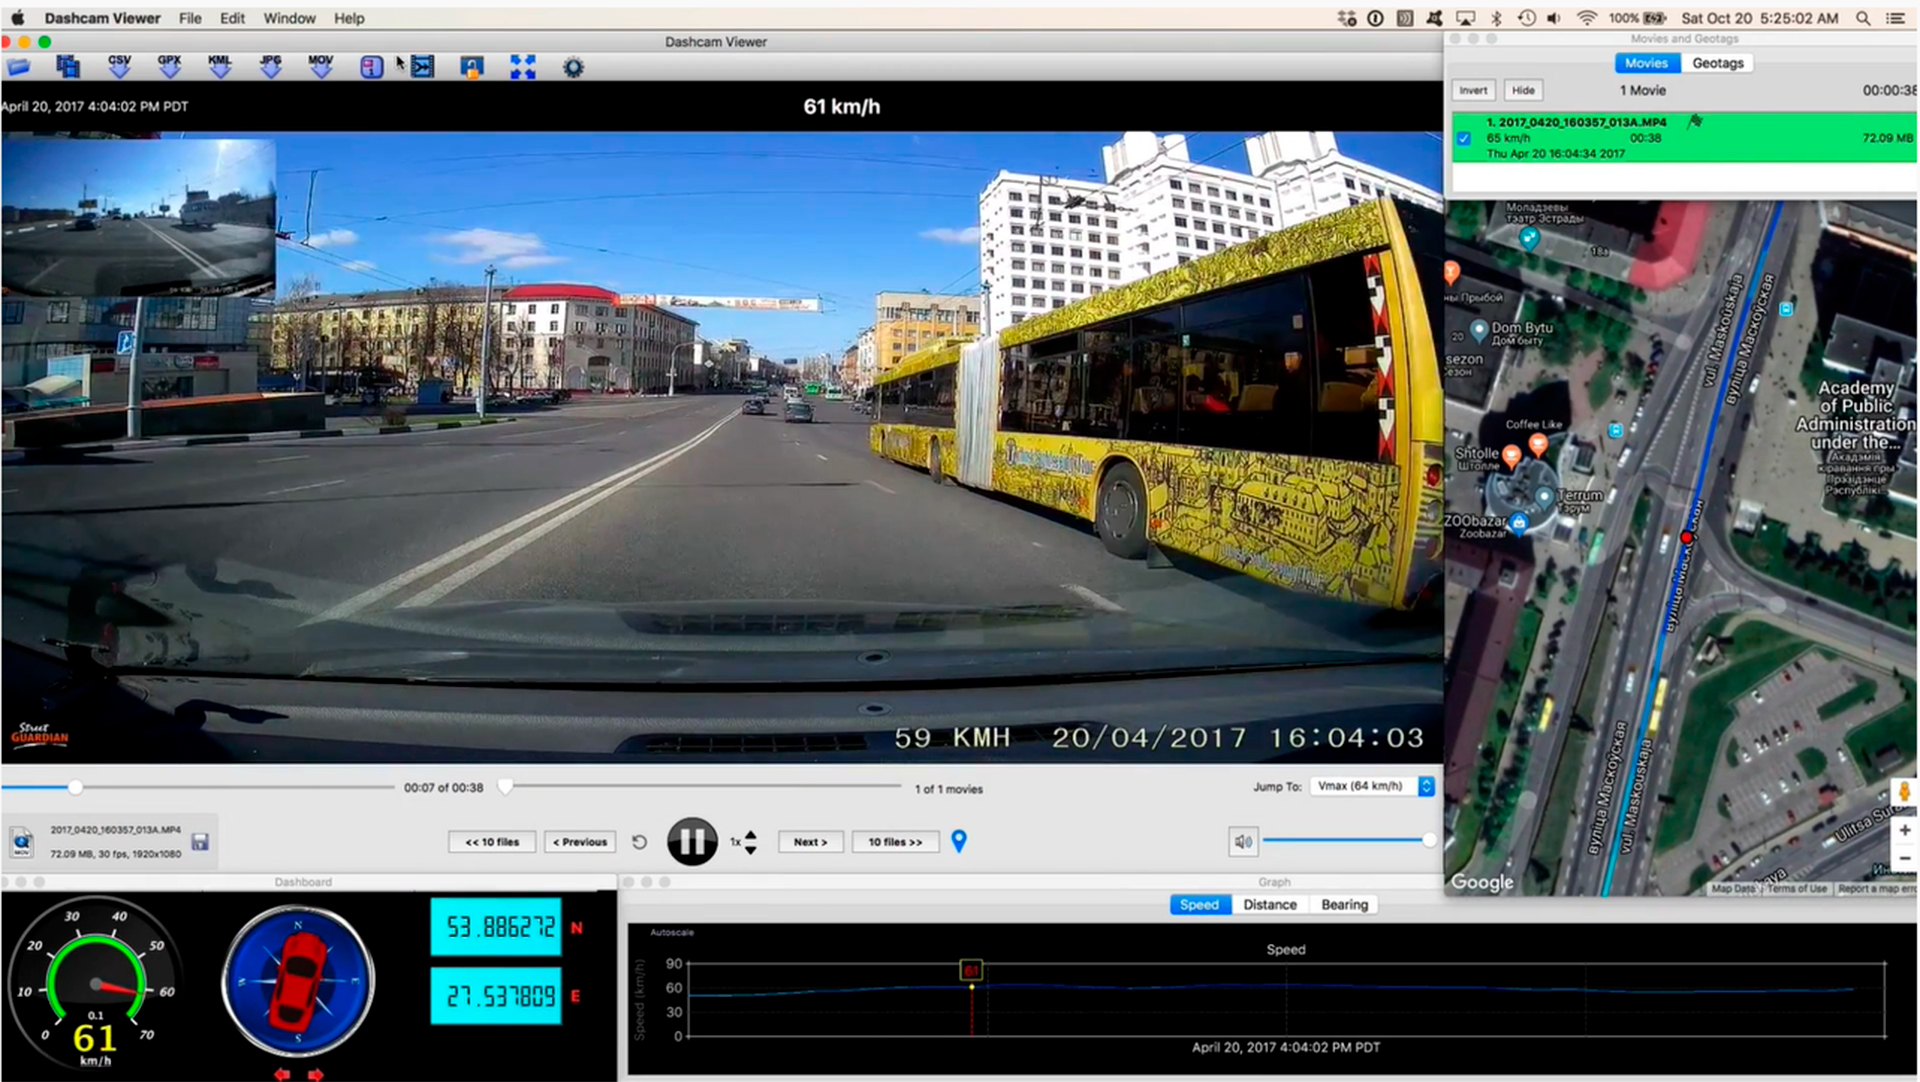Click the menu bar clock Sat Oct 20
1920x1082 pixels.
point(1760,18)
